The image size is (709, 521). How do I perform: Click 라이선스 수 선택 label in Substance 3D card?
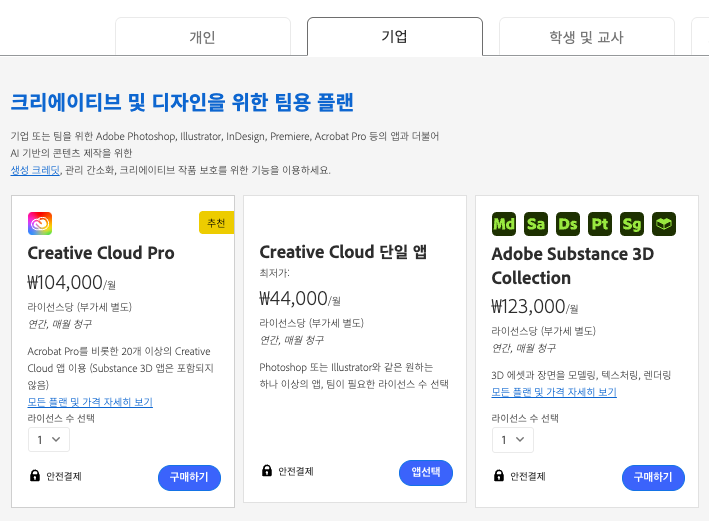[525, 418]
